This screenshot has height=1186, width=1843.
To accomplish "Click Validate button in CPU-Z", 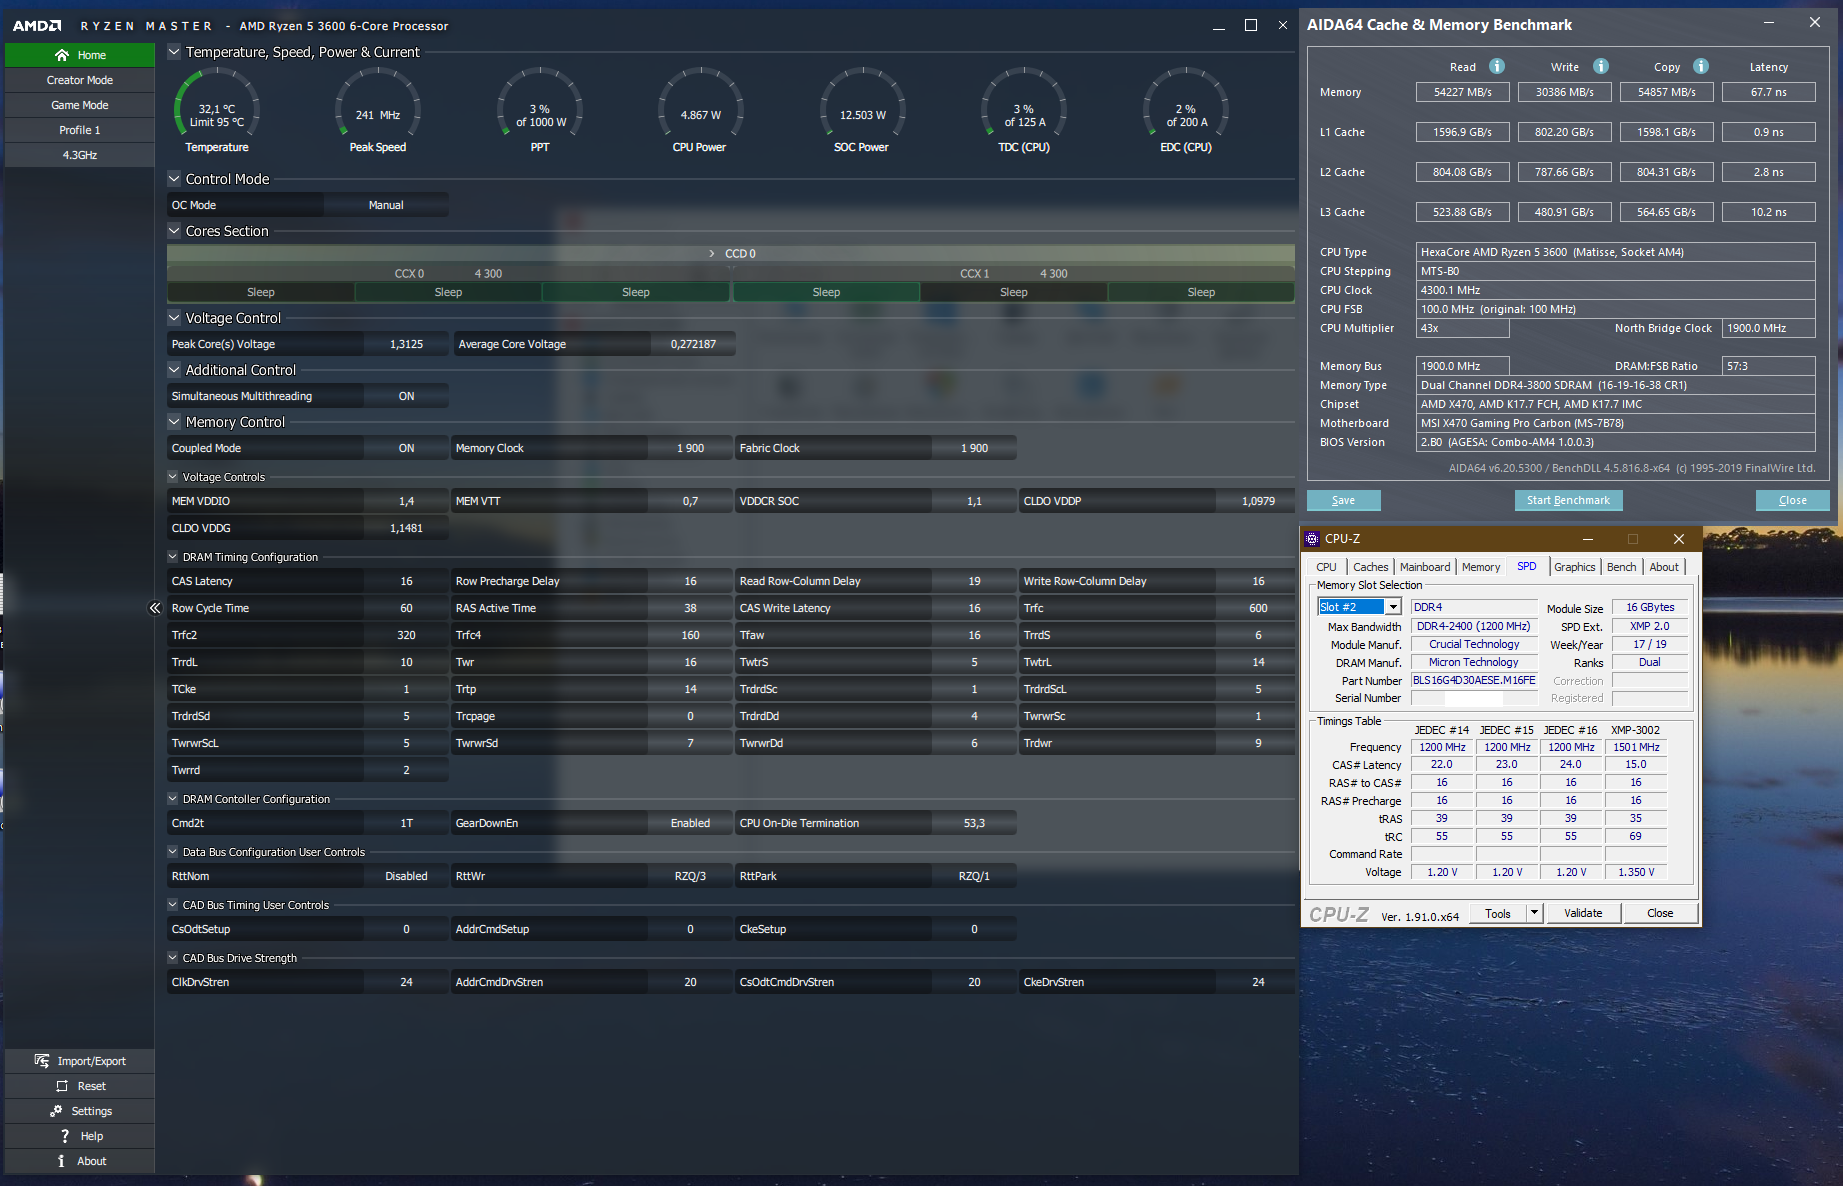I will tap(1583, 913).
